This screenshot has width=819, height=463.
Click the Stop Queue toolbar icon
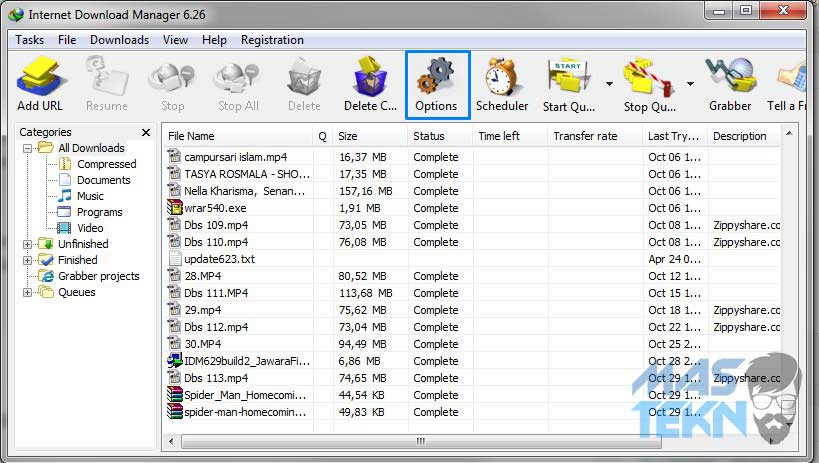[649, 77]
